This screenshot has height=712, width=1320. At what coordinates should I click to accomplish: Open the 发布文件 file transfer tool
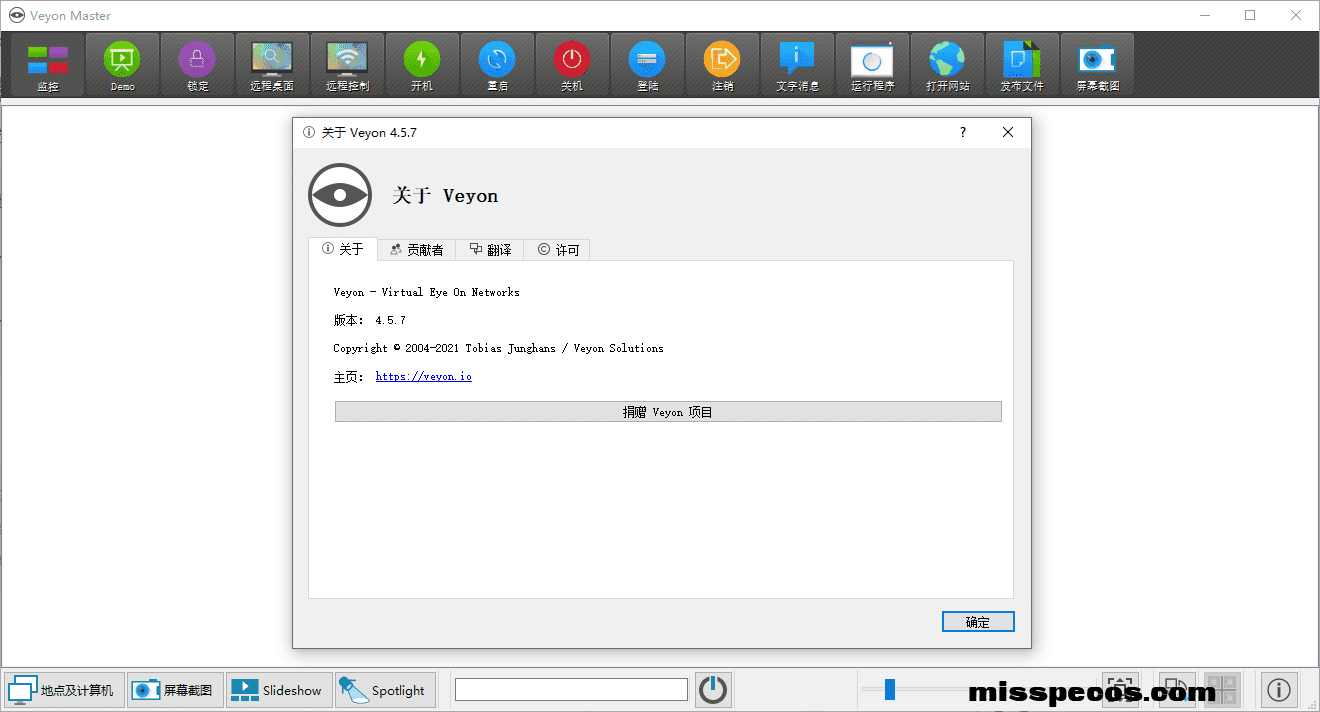1022,66
